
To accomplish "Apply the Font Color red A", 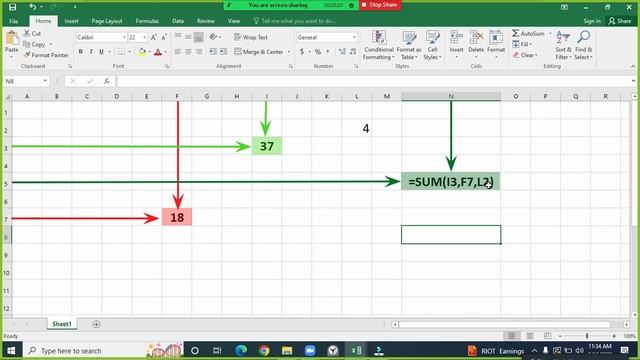I will [158, 52].
